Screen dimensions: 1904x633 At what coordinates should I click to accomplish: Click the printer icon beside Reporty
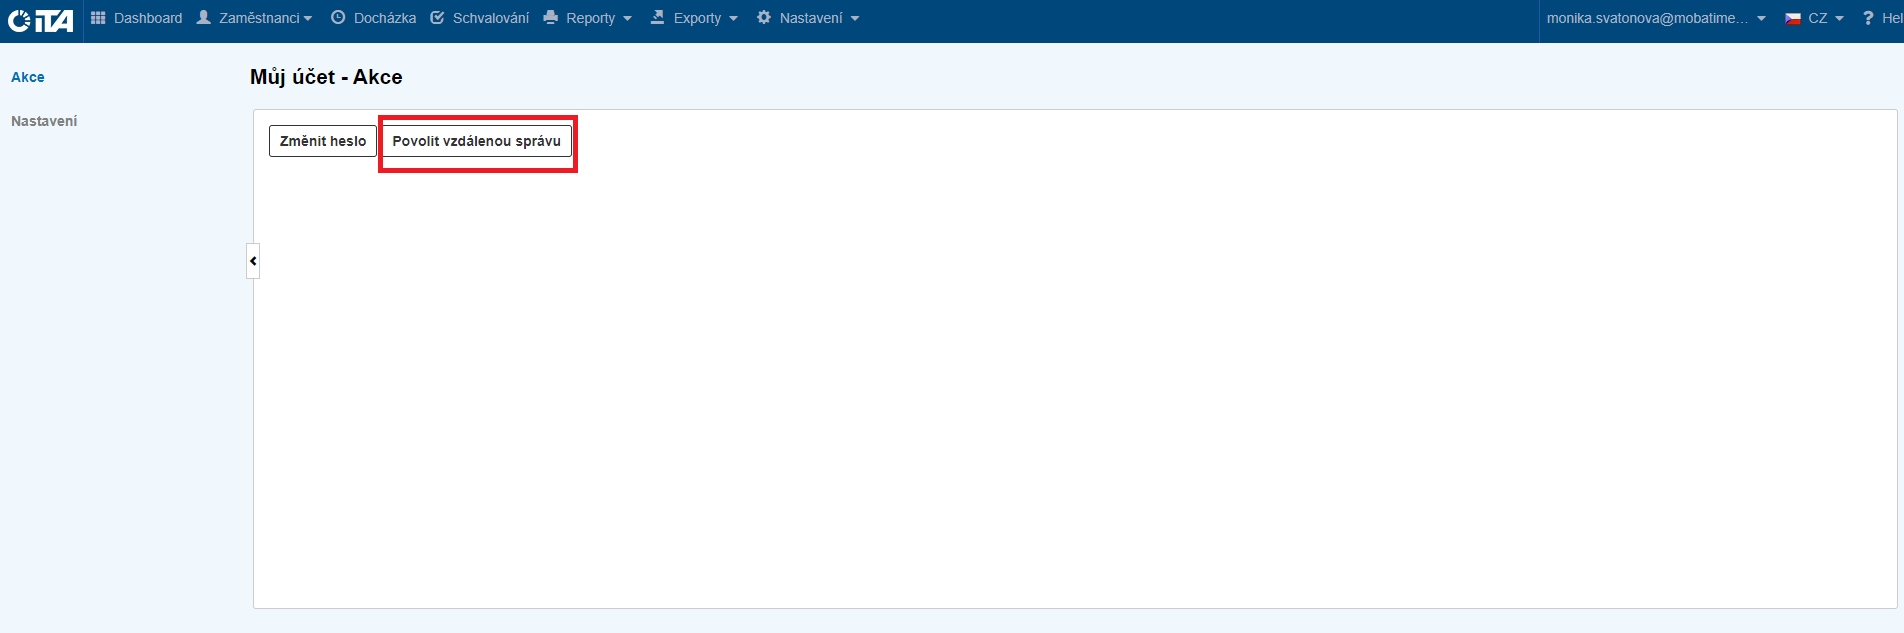click(550, 18)
